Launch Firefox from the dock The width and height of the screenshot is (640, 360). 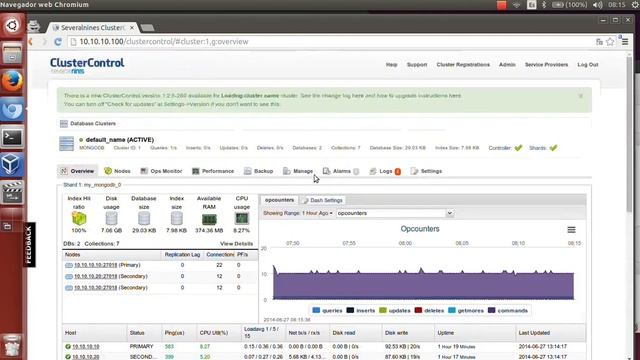12,81
